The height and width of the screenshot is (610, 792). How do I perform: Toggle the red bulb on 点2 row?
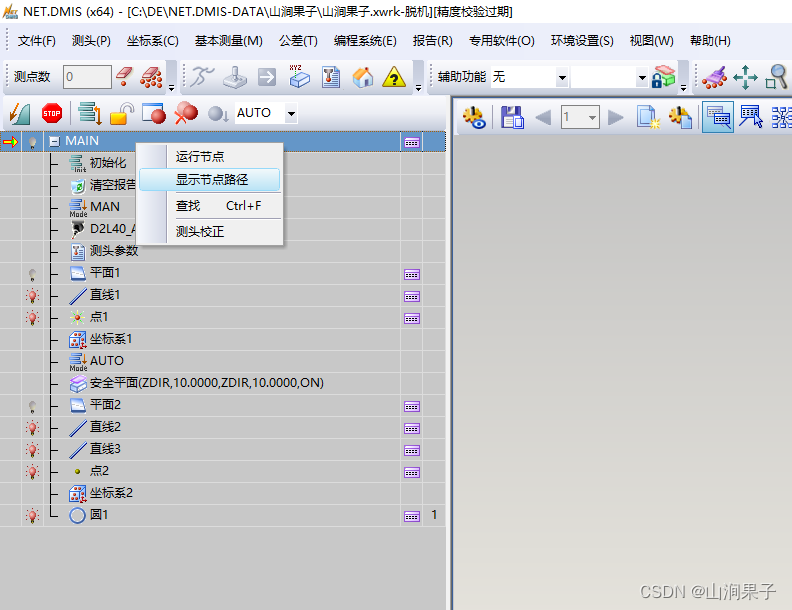click(x=32, y=472)
